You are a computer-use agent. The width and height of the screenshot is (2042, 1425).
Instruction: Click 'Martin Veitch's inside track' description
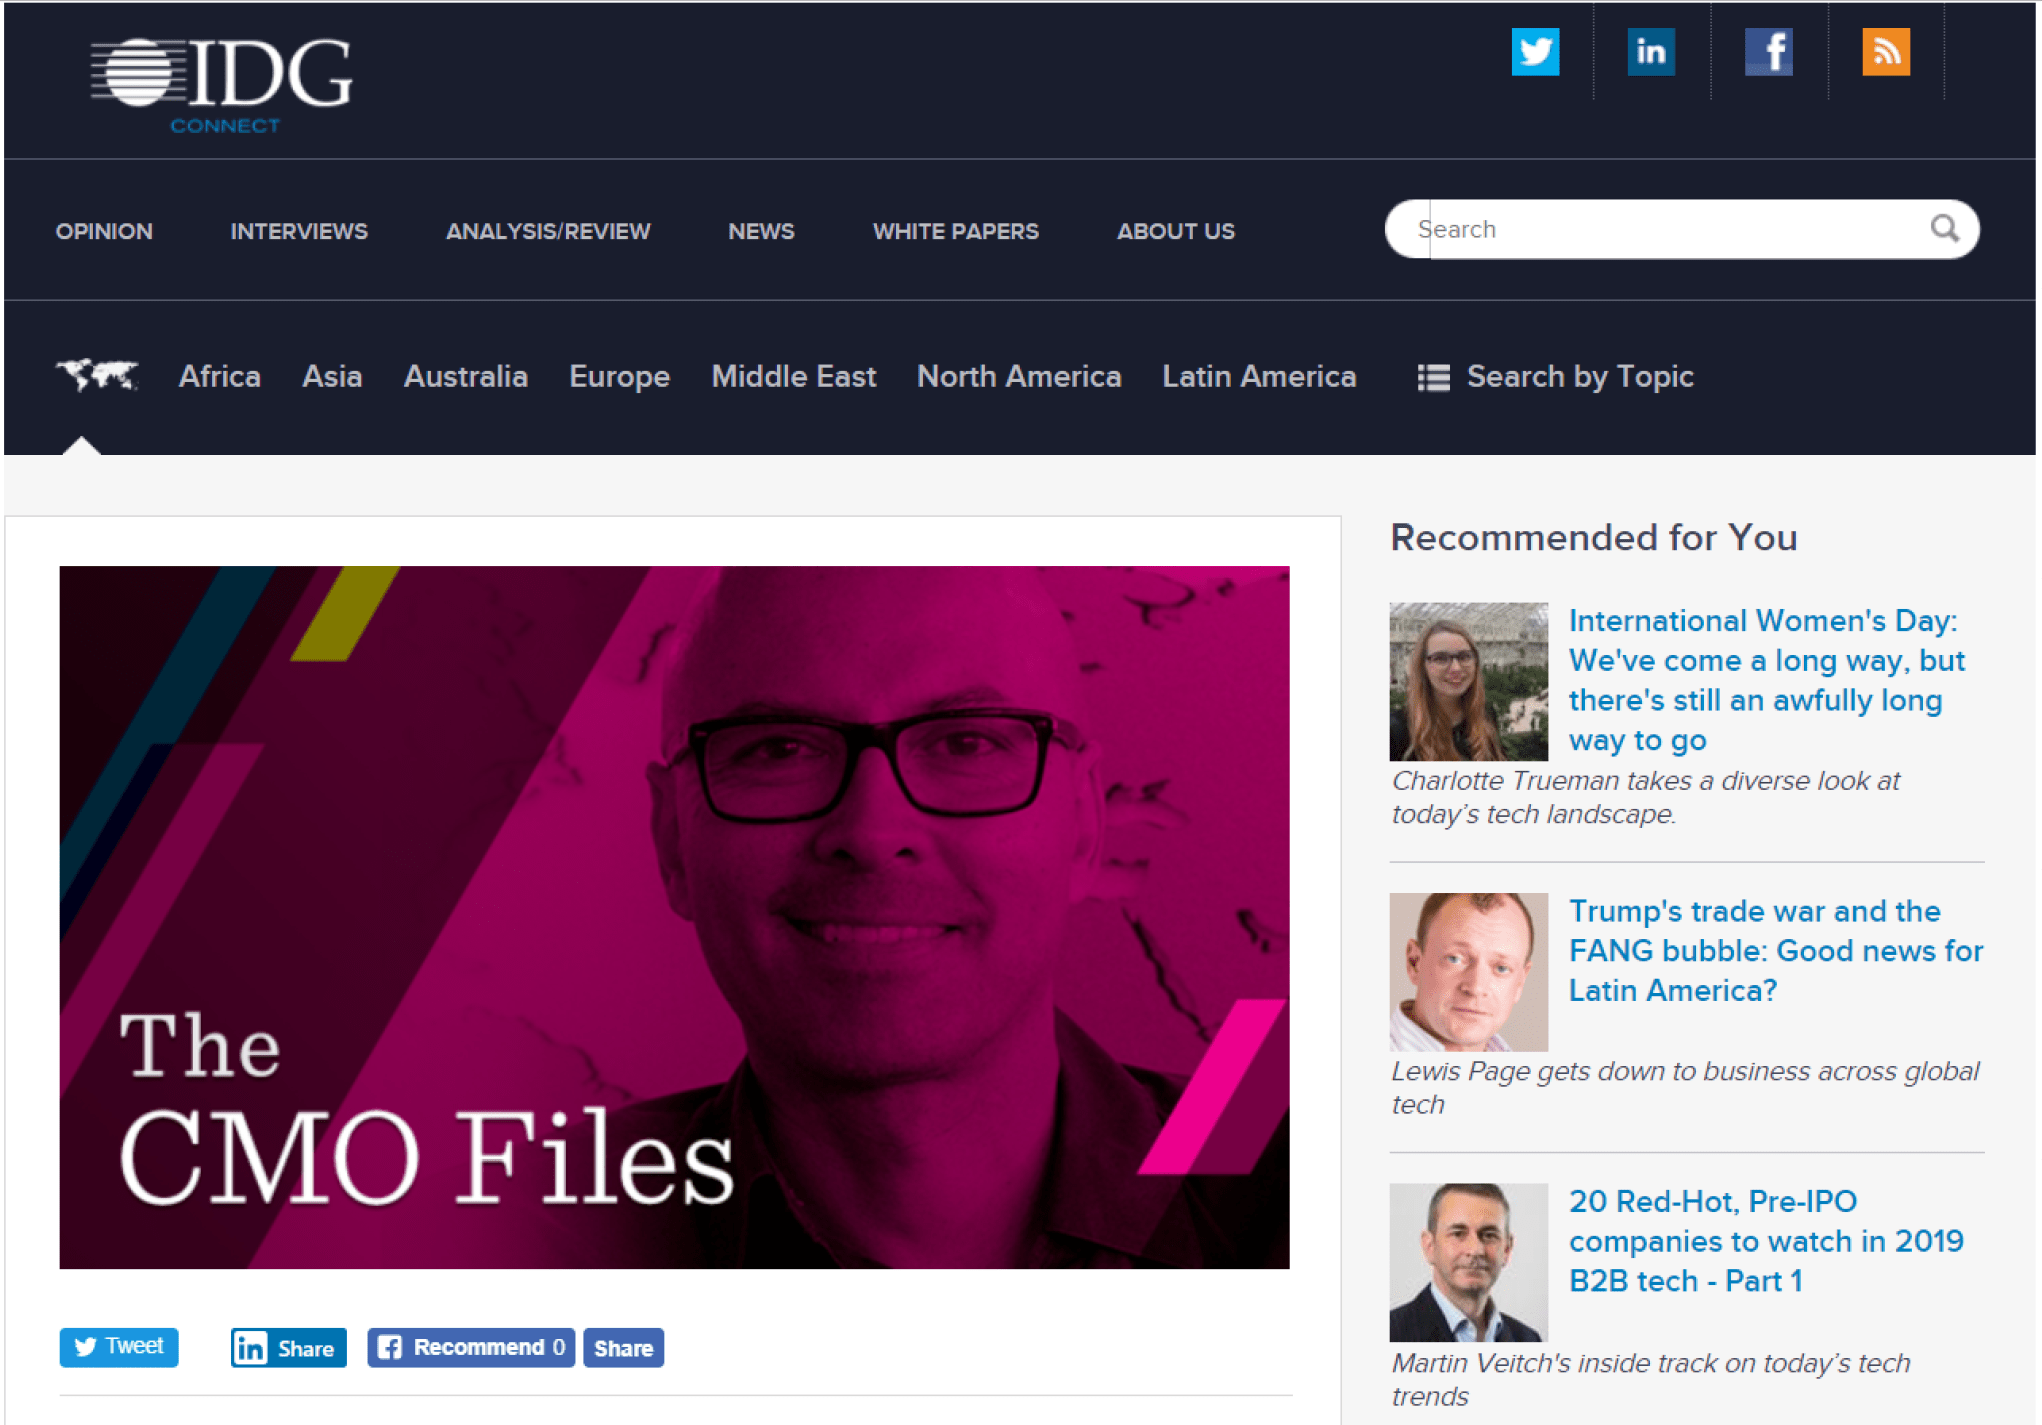pyautogui.click(x=1651, y=1379)
